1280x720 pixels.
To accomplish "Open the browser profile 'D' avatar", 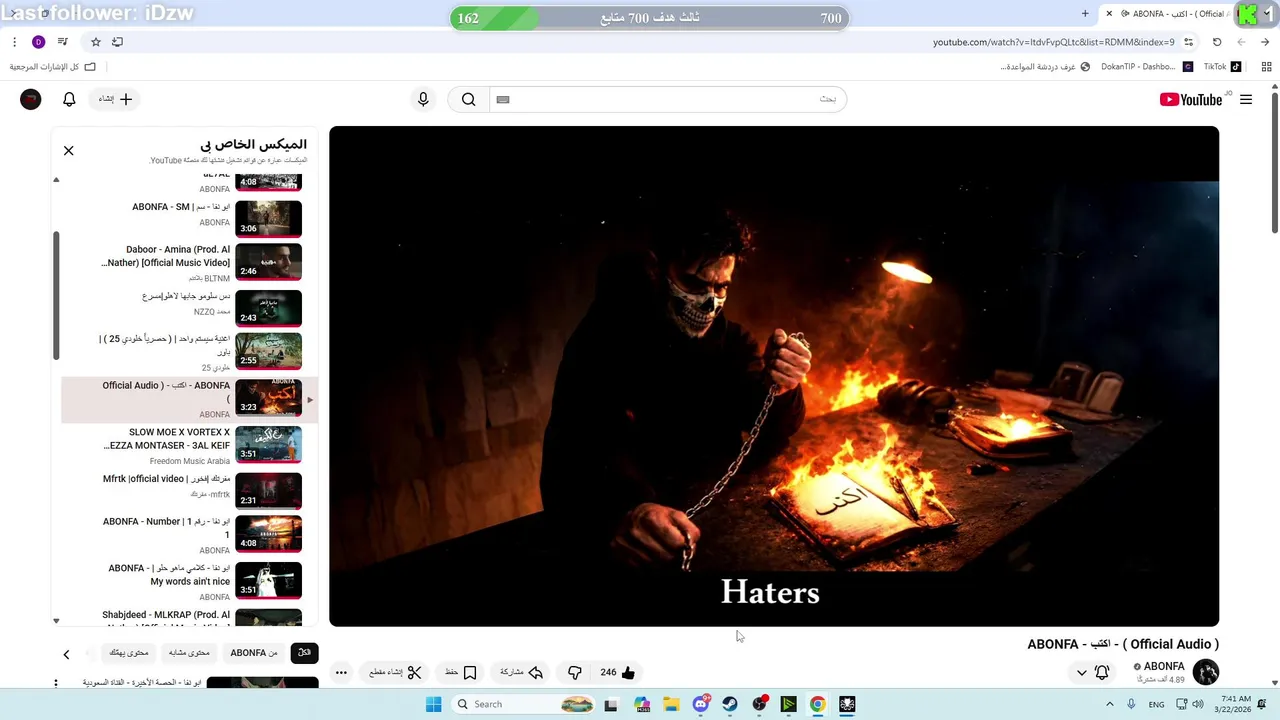I will [x=39, y=42].
